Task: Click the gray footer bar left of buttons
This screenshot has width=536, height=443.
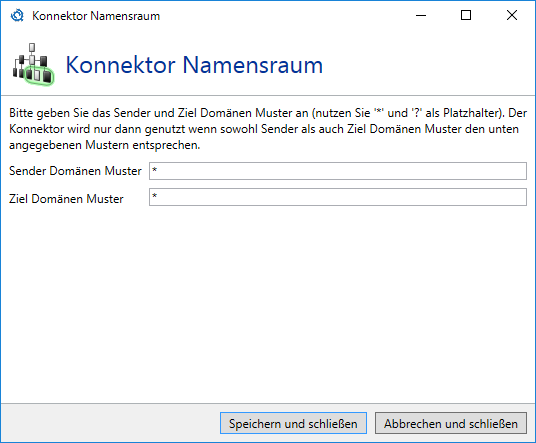Action: [x=109, y=423]
